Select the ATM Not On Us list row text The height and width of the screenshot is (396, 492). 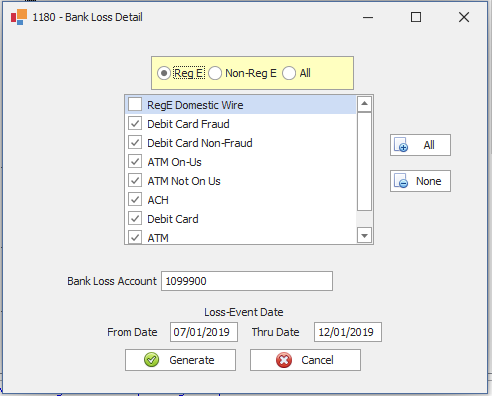(x=184, y=181)
